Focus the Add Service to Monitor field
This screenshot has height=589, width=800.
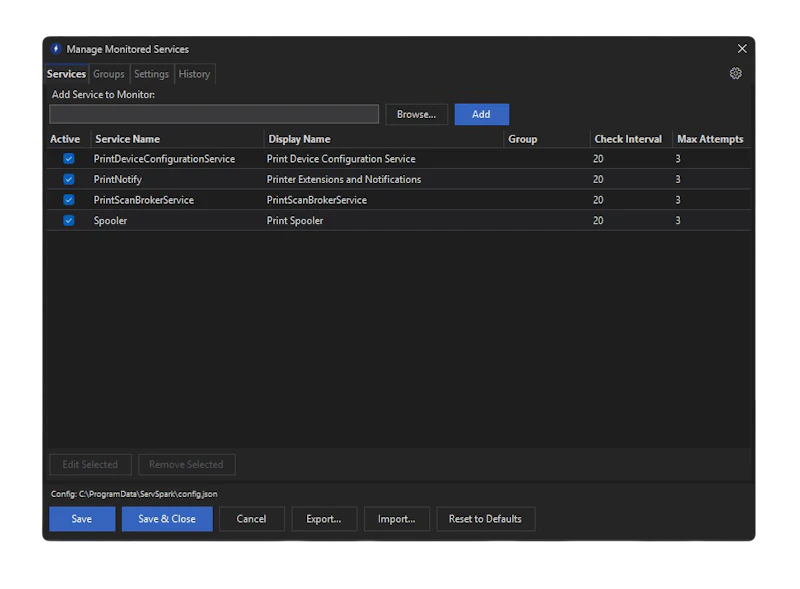click(214, 114)
